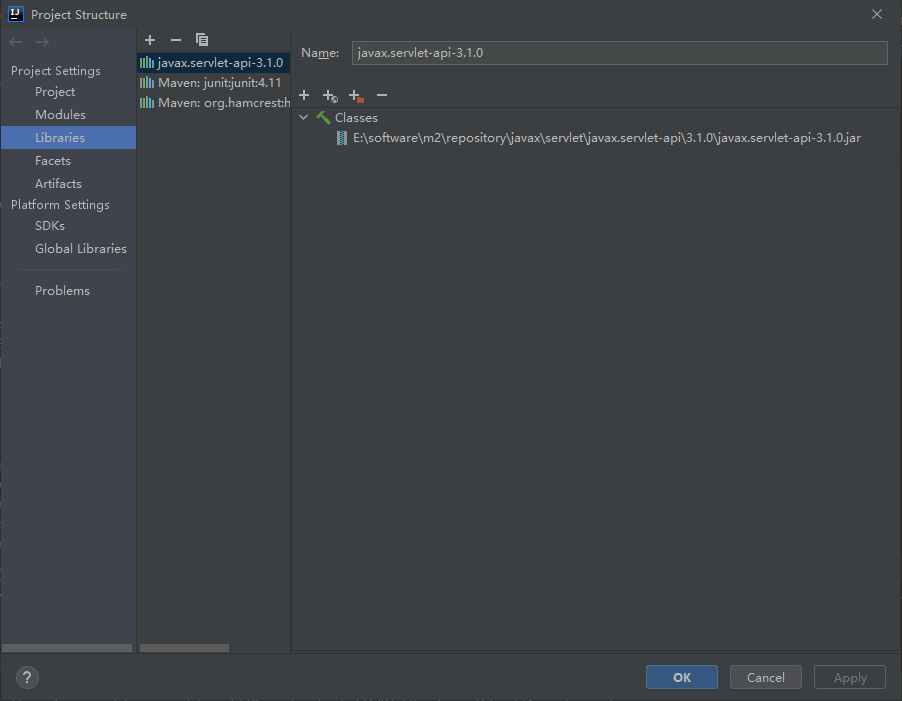Click the forward navigation arrow
This screenshot has height=701, width=902.
[42, 41]
